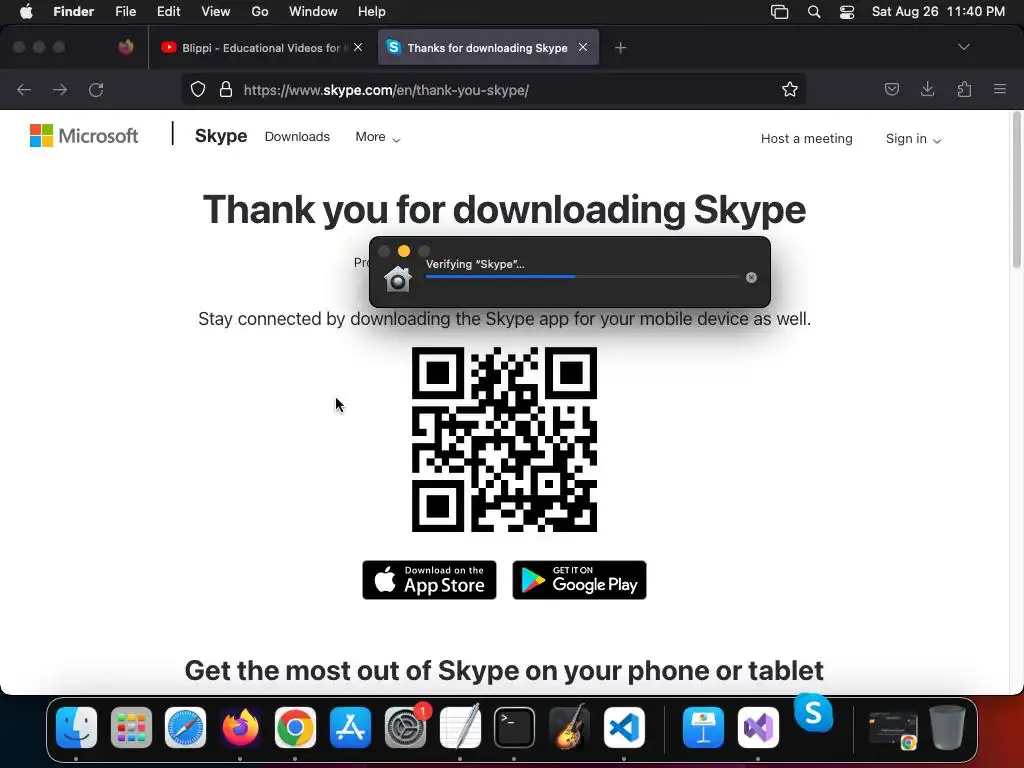Open Firefox from the Dock
This screenshot has width=1024, height=768.
[240, 728]
